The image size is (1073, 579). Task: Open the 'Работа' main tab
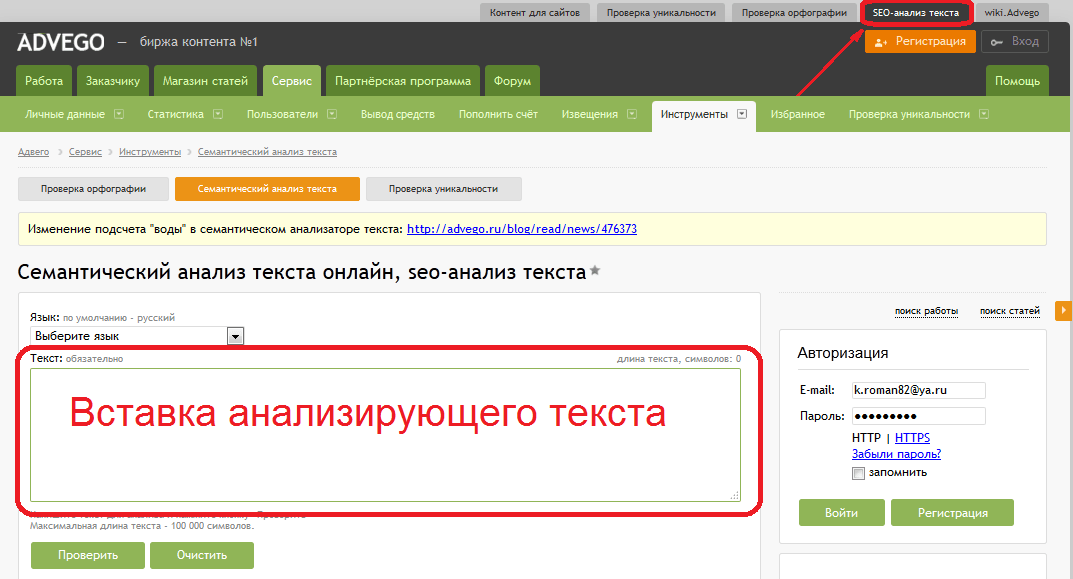pyautogui.click(x=44, y=81)
